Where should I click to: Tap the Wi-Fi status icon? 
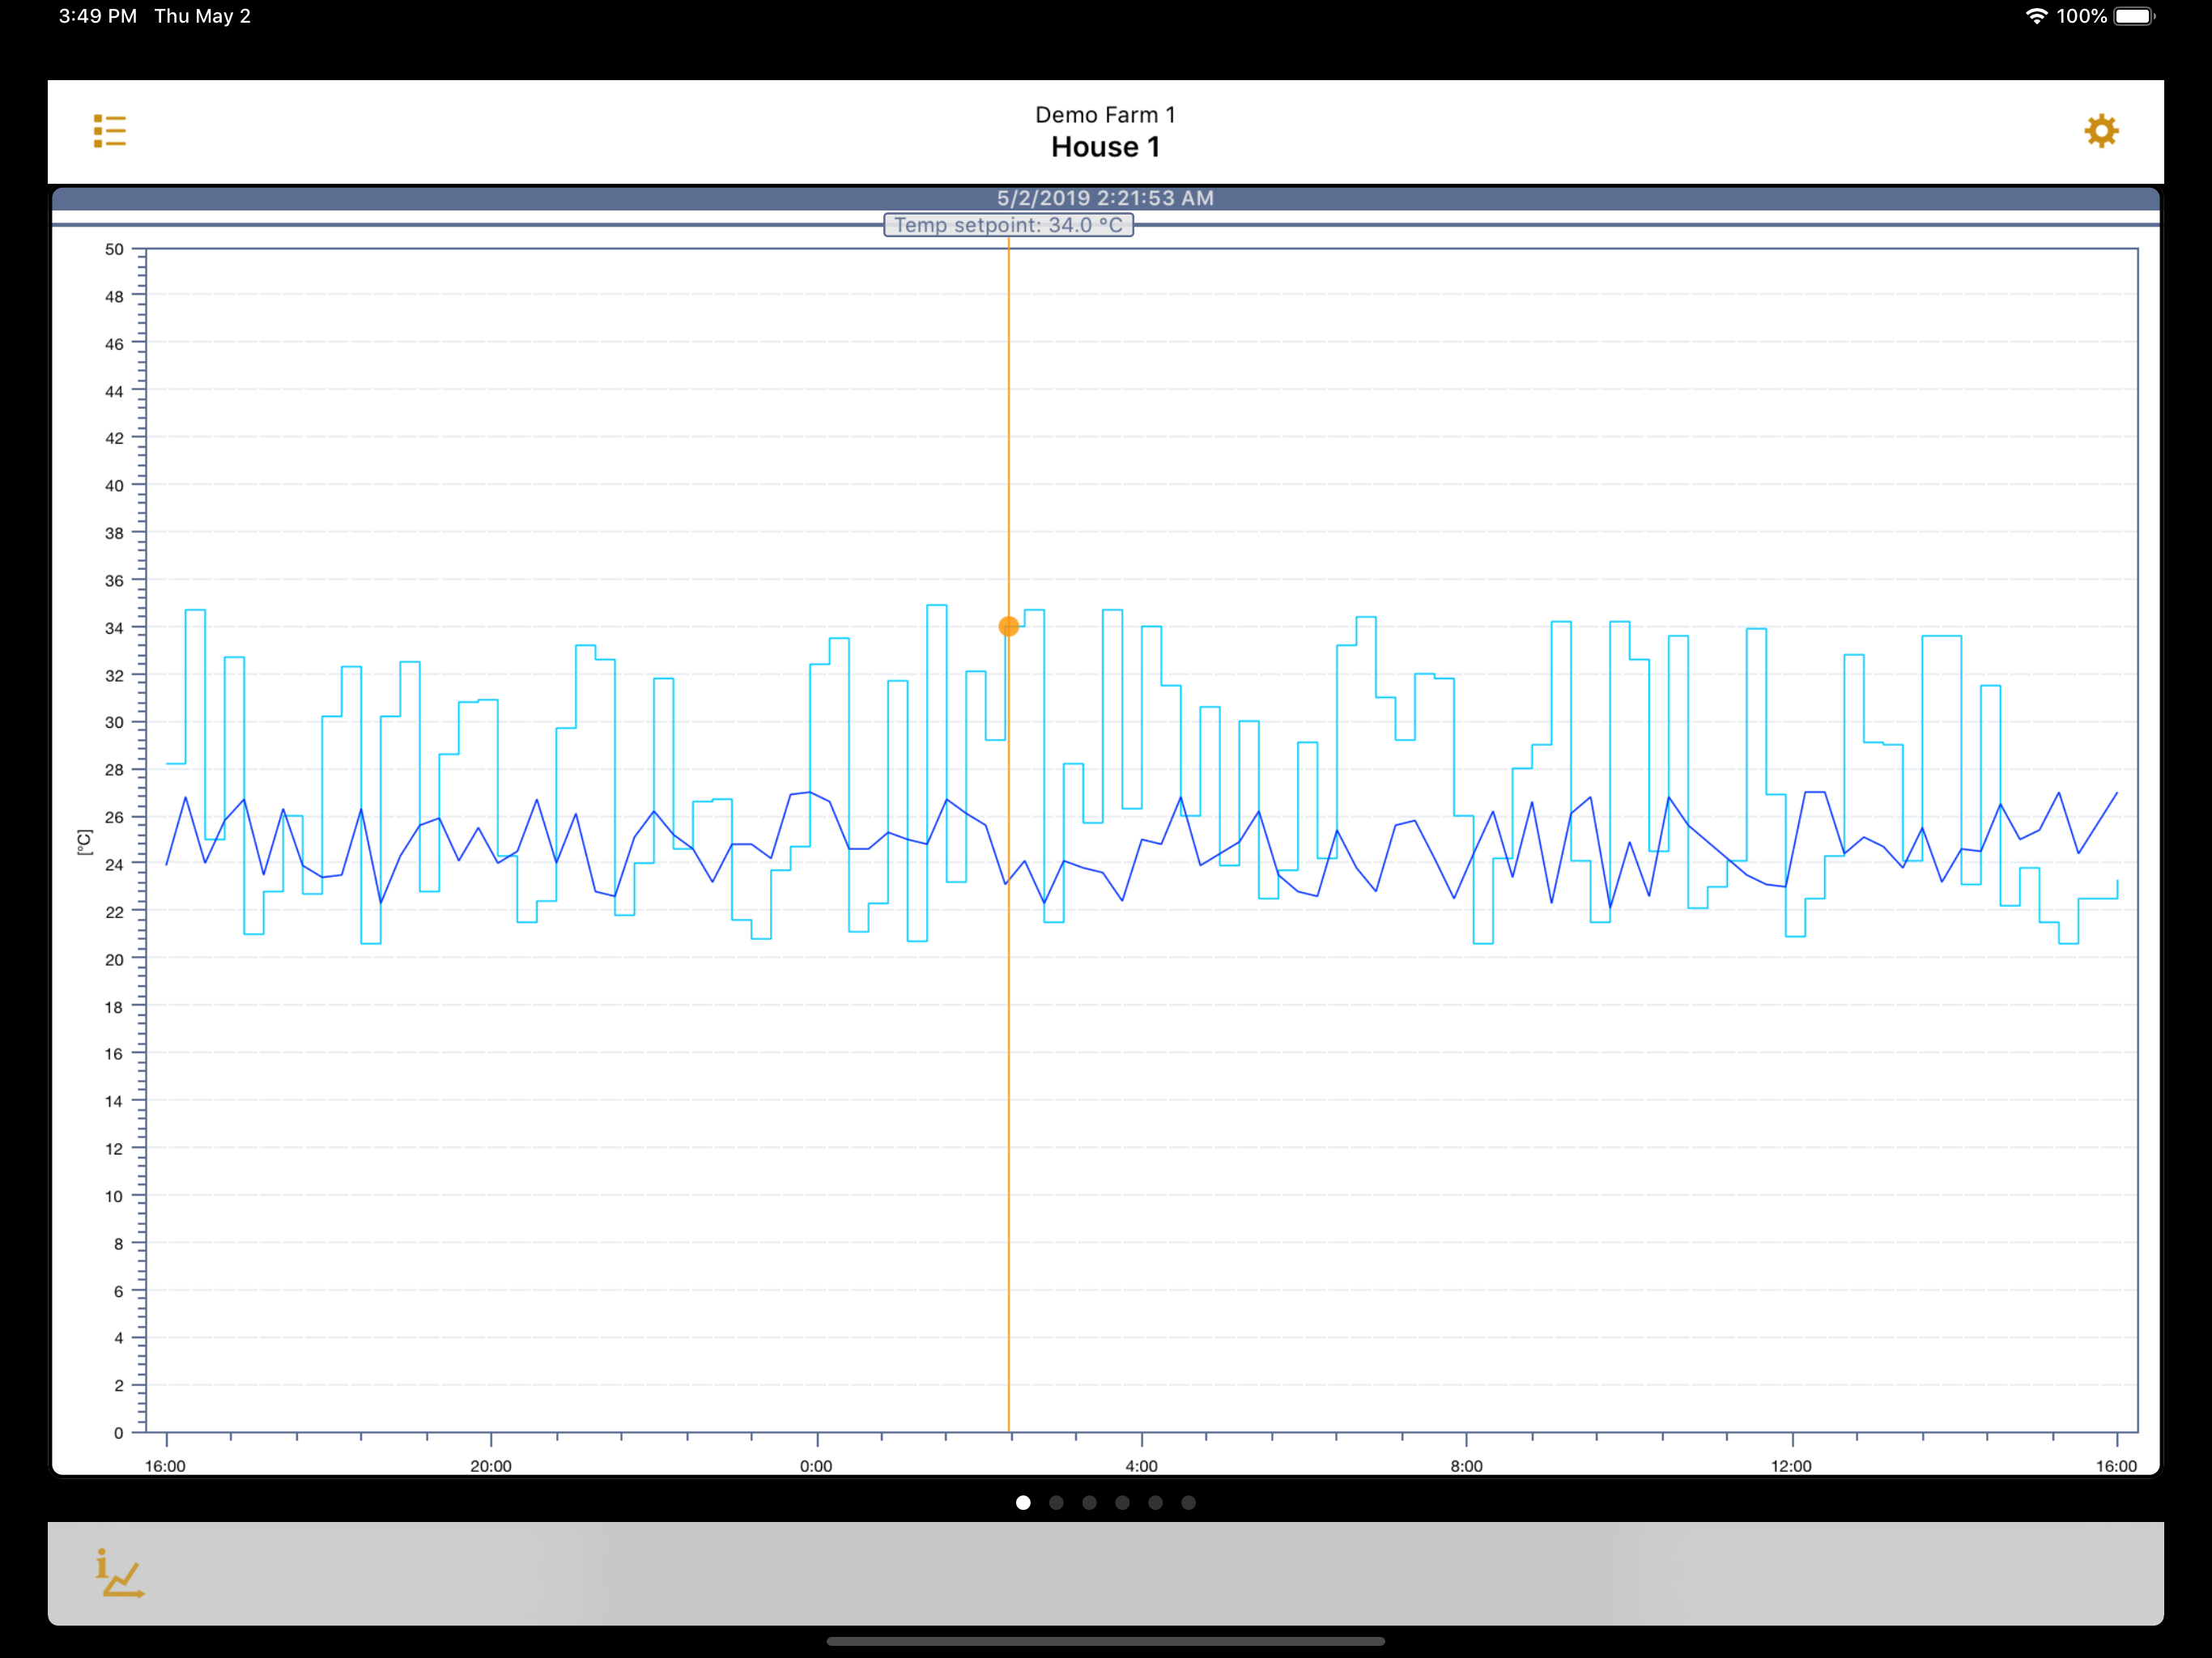[2036, 16]
